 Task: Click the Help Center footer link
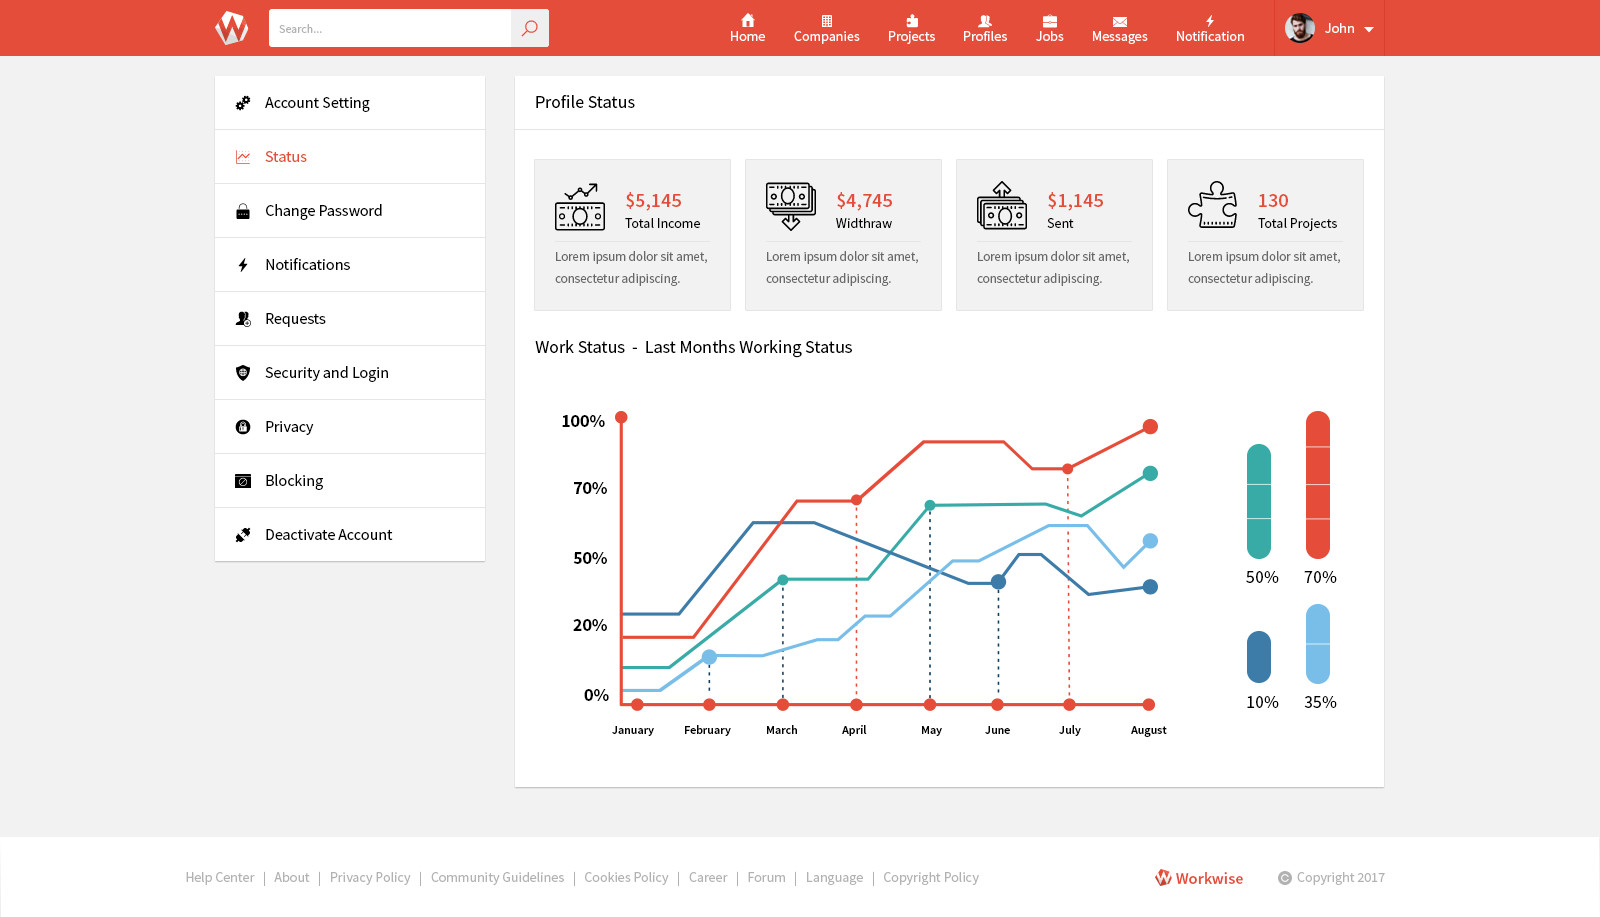click(220, 877)
